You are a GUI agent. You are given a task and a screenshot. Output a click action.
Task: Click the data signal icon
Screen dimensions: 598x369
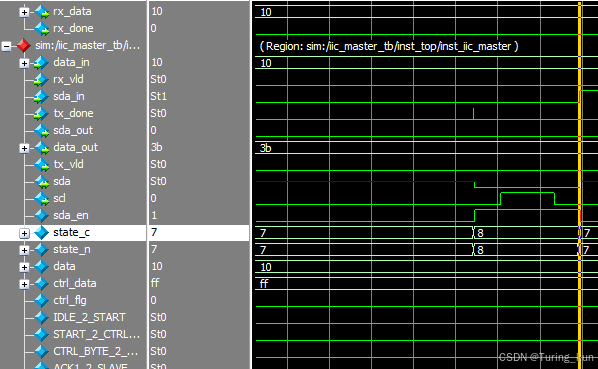coord(42,266)
